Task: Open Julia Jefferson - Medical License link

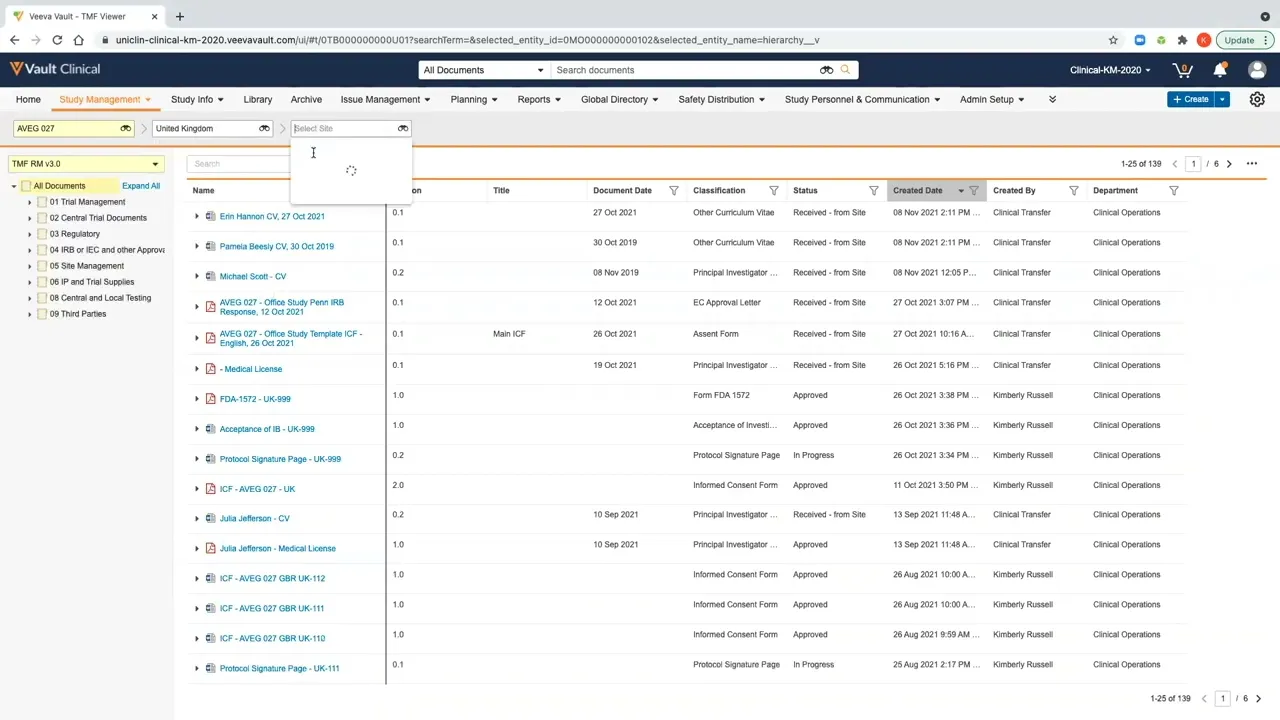Action: click(278, 548)
